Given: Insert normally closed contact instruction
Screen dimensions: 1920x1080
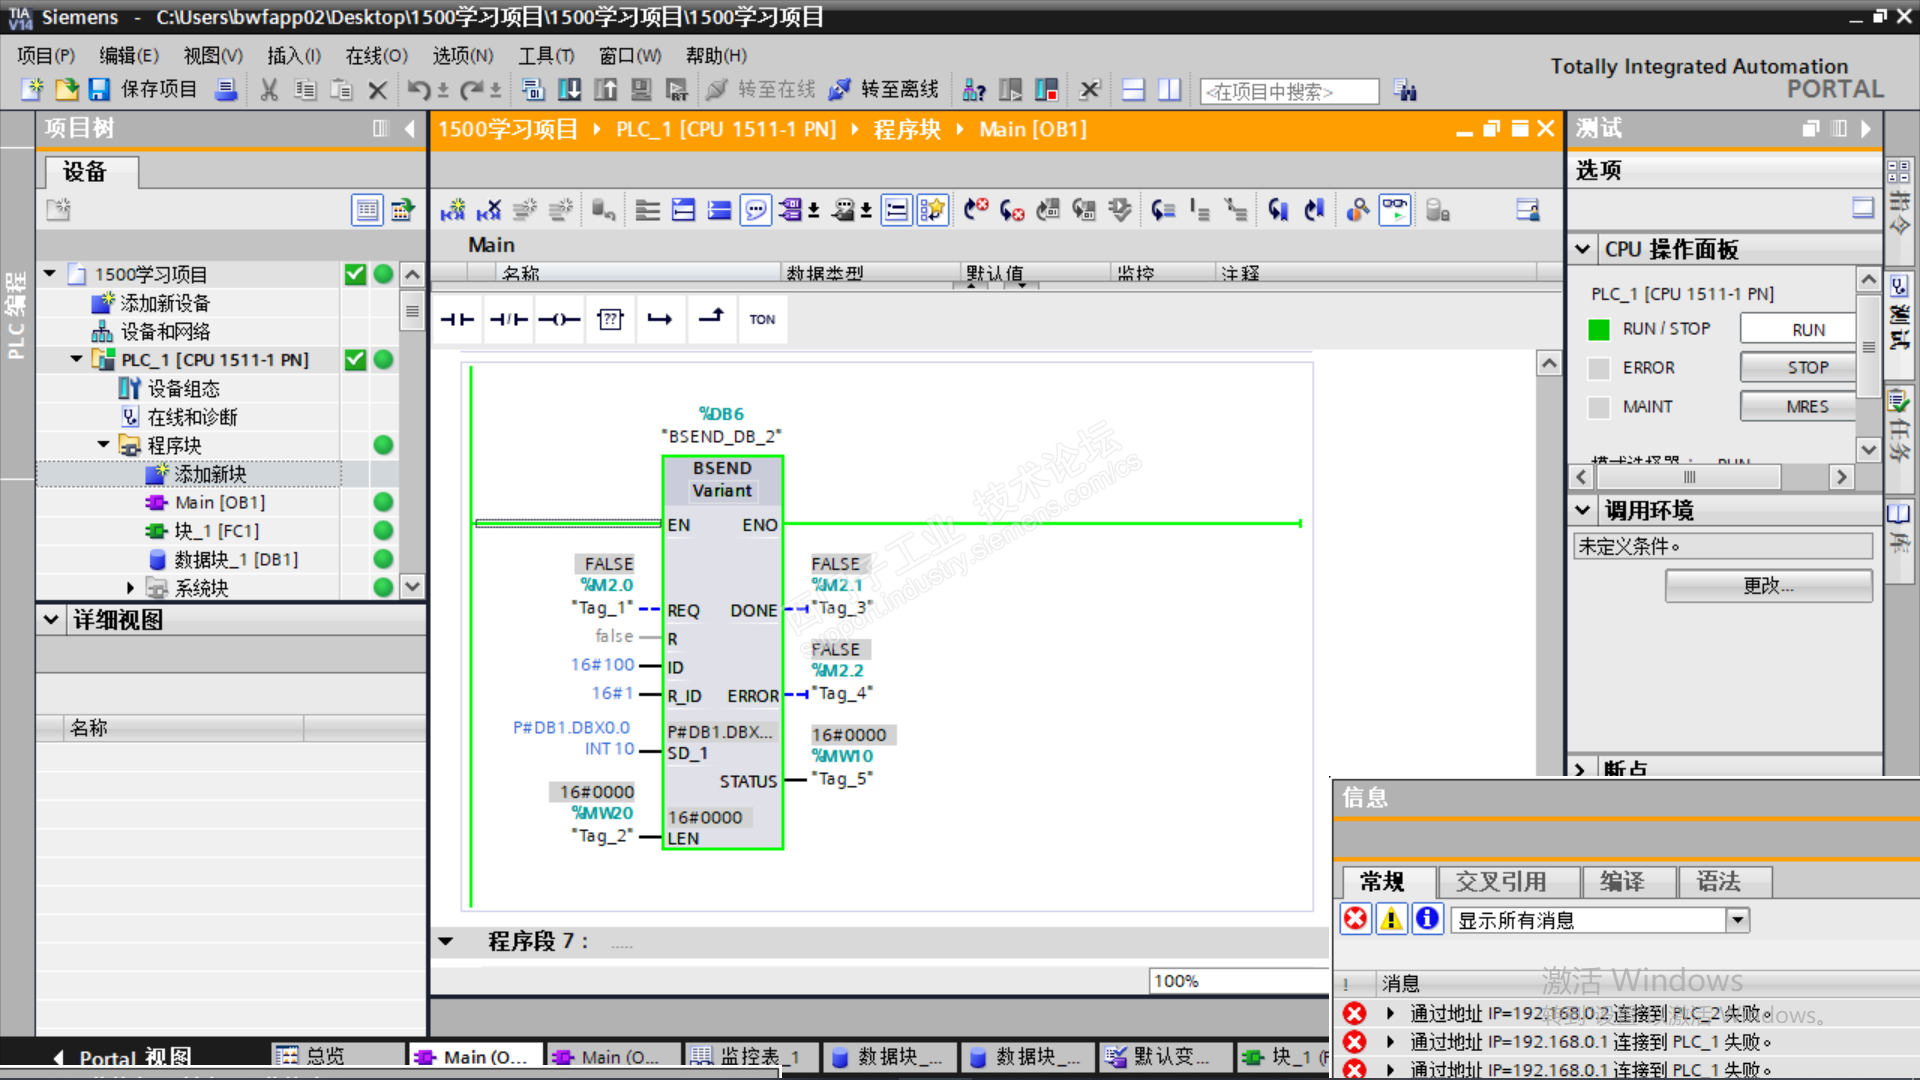Looking at the screenshot, I should 508,319.
